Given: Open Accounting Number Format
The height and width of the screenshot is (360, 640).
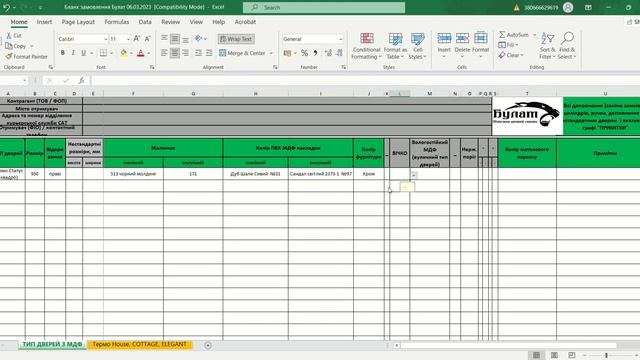Looking at the screenshot, I should pos(287,53).
